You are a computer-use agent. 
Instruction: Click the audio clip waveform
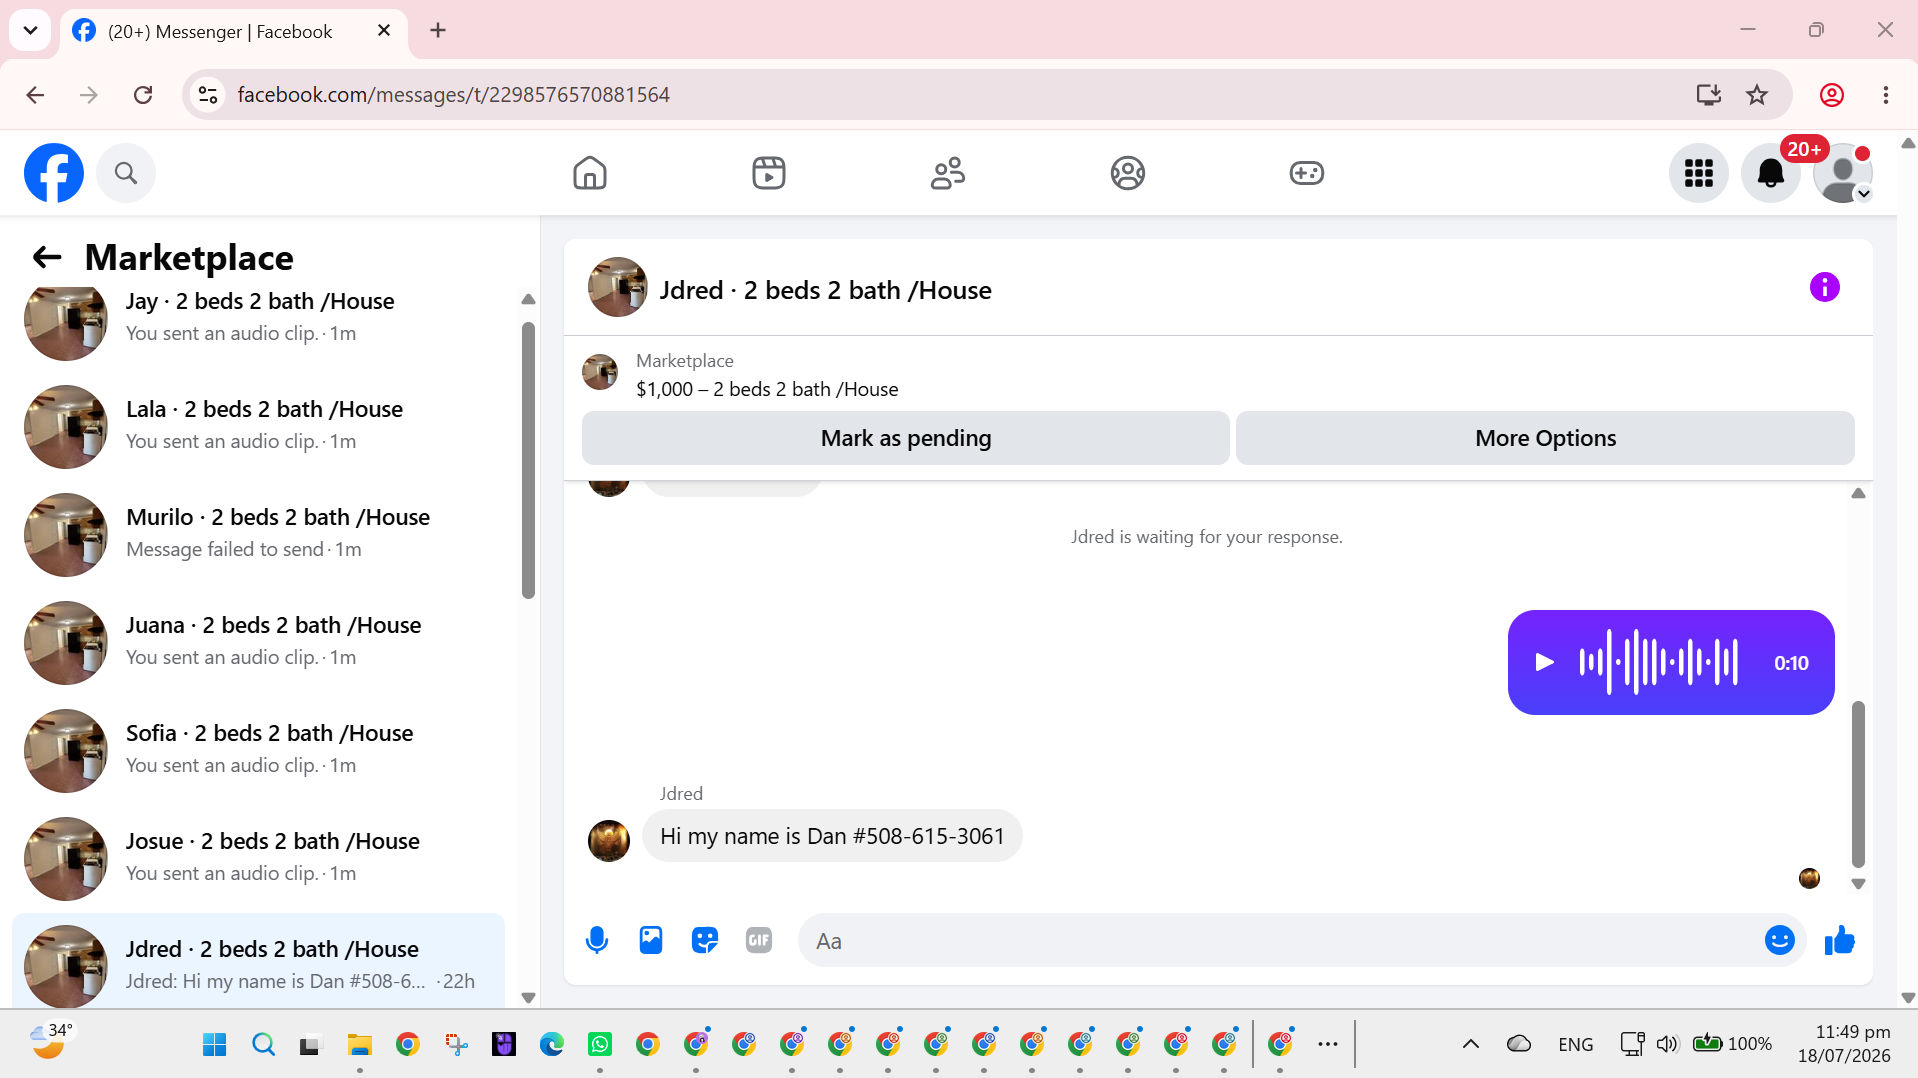coord(1658,662)
